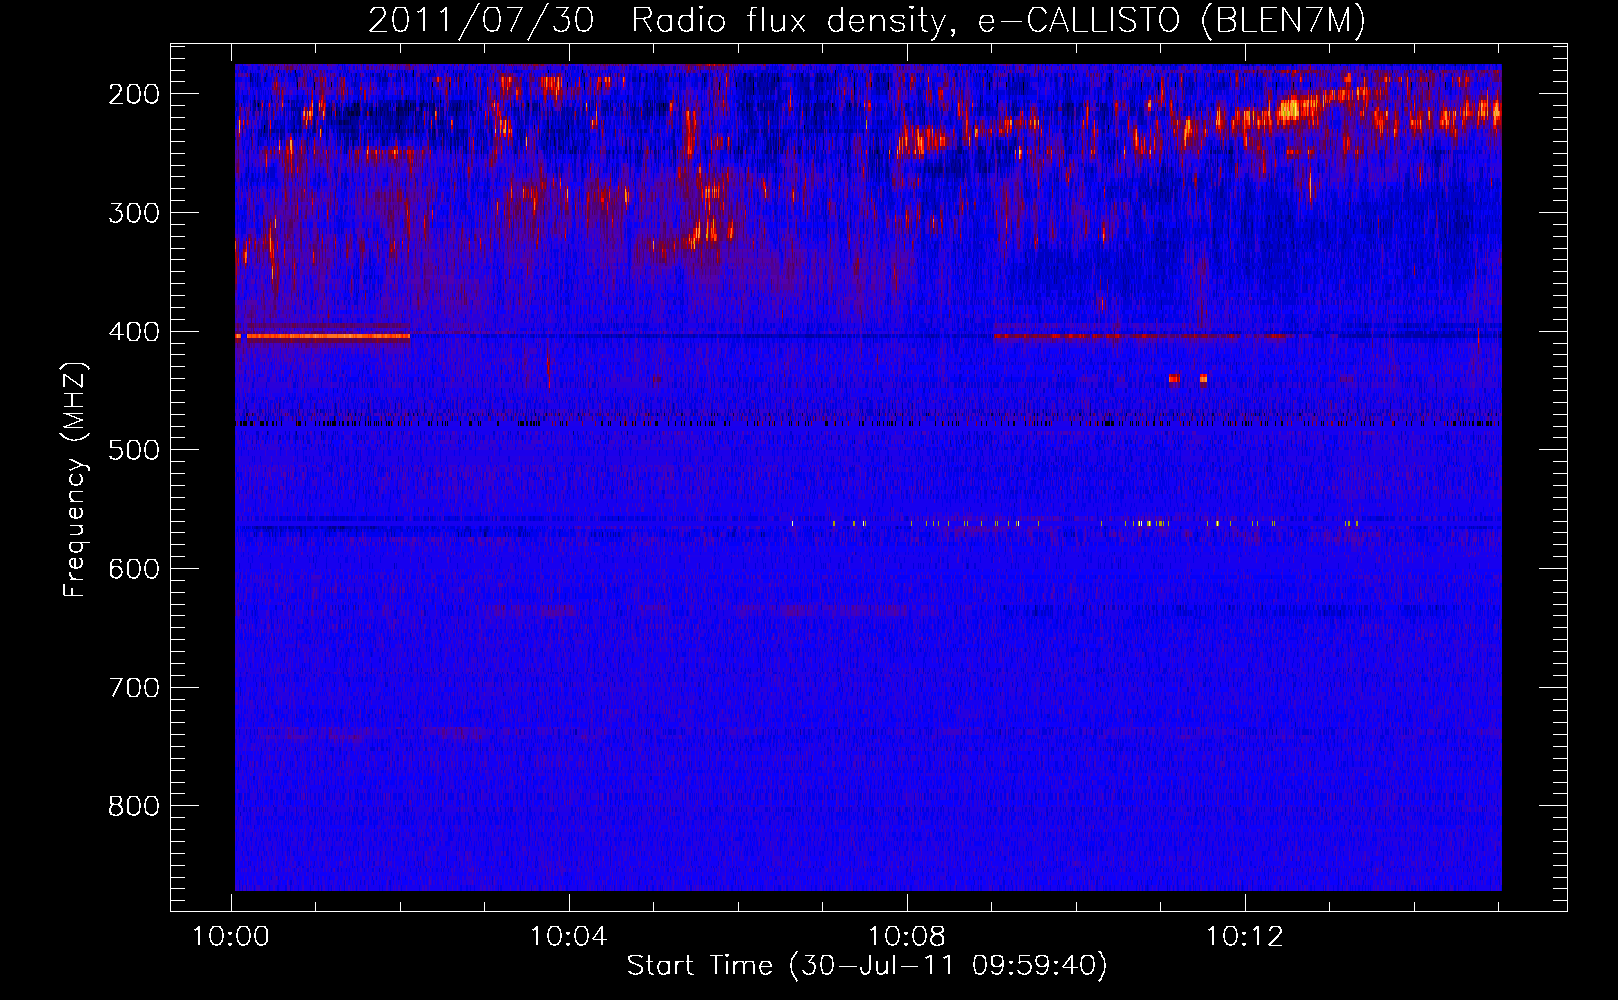Click the 200 frequency tick label

[x=134, y=94]
